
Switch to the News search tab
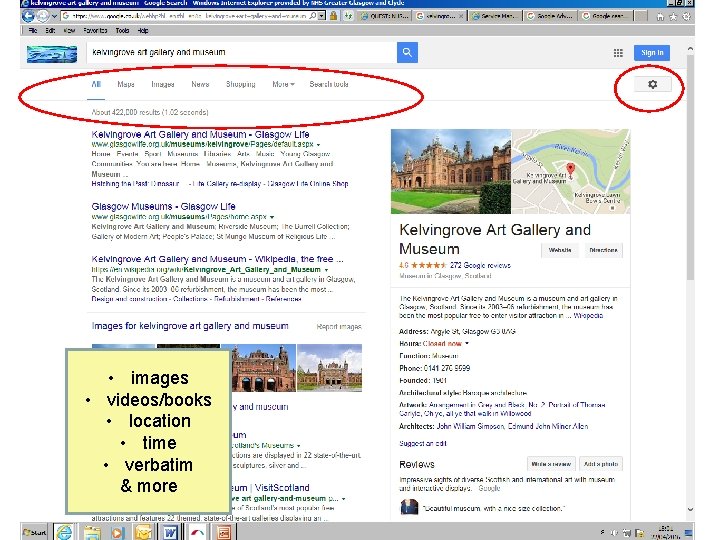pos(200,84)
